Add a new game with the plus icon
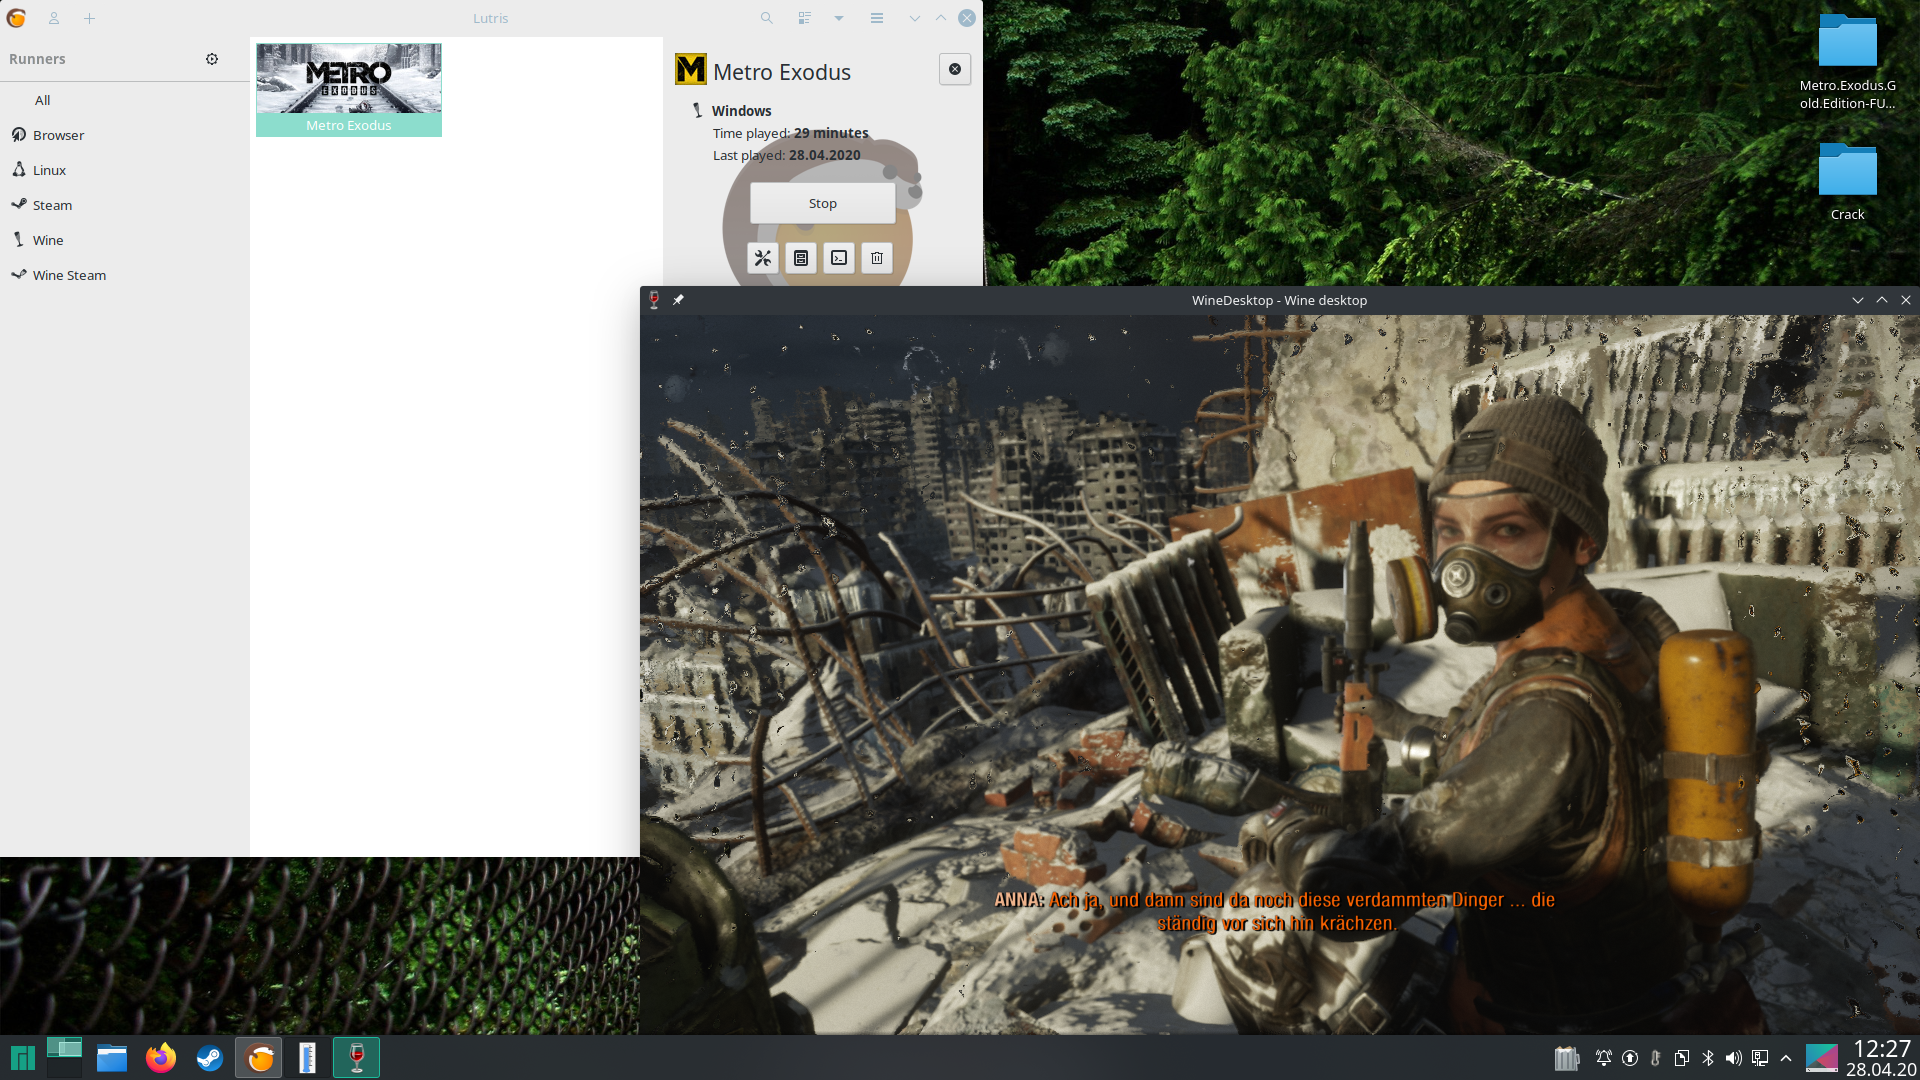Image resolution: width=1920 pixels, height=1080 pixels. (90, 18)
